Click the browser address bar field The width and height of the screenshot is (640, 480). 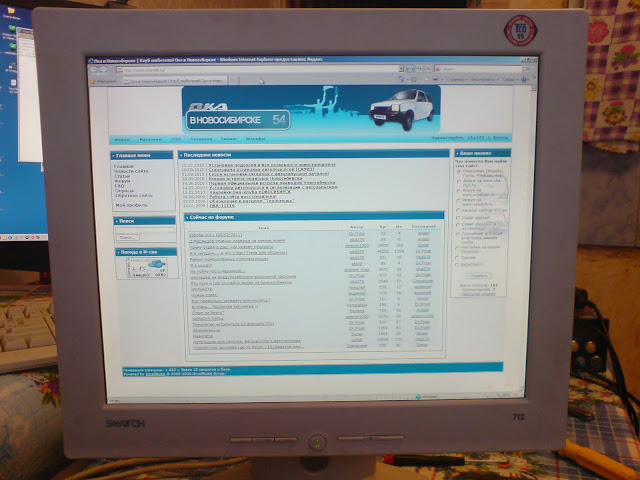(x=258, y=69)
